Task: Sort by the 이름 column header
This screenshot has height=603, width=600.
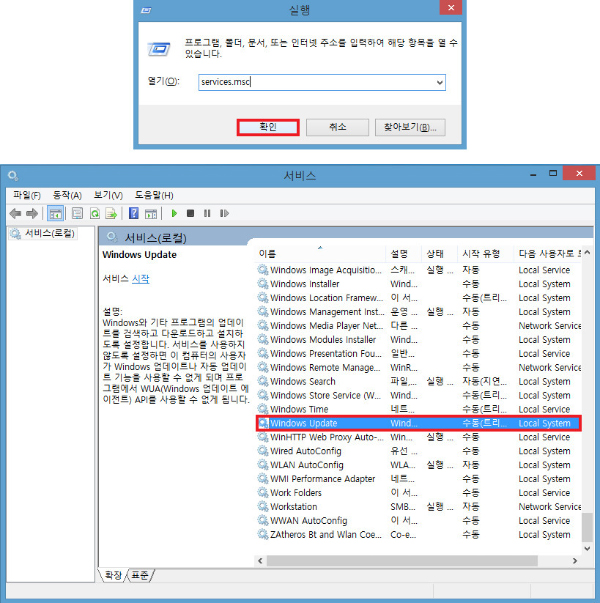Action: click(x=321, y=254)
